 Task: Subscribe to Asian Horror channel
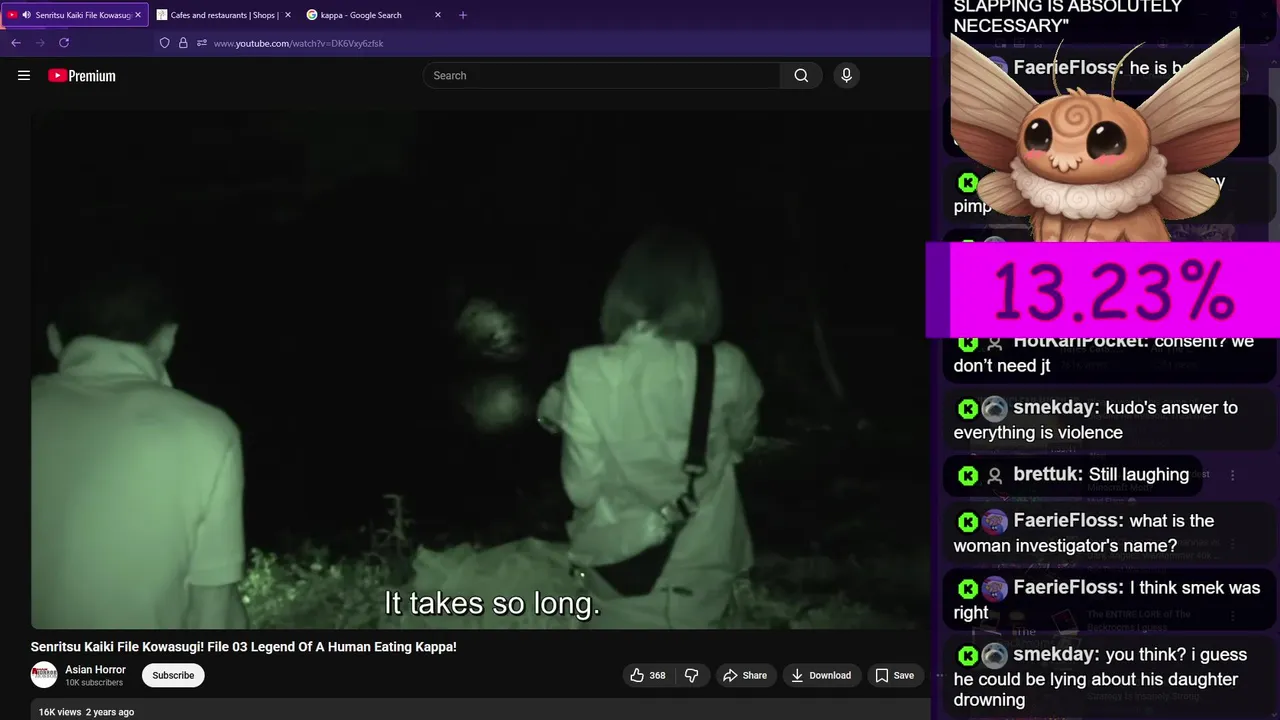(173, 675)
